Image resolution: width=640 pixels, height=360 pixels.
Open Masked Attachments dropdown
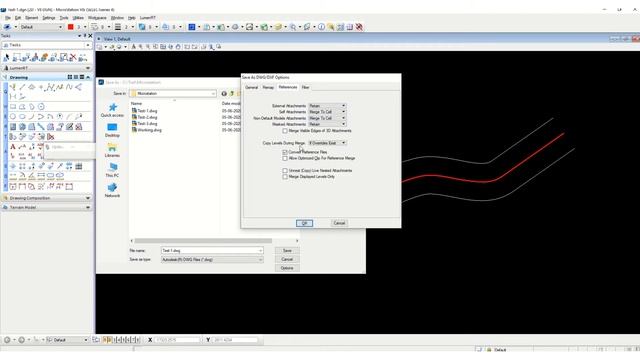327,124
